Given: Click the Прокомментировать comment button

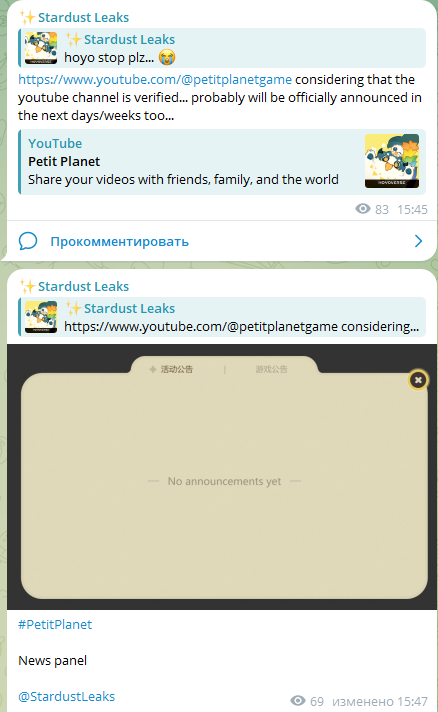Looking at the screenshot, I should coord(119,242).
